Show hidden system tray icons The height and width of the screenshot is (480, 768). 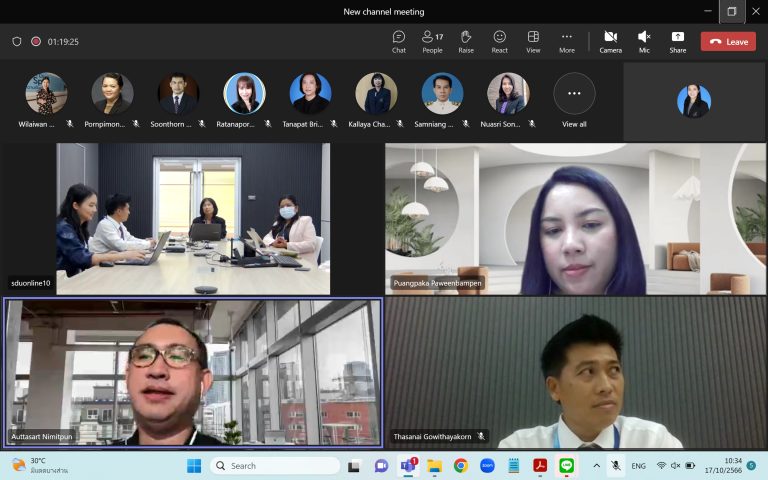coord(597,466)
